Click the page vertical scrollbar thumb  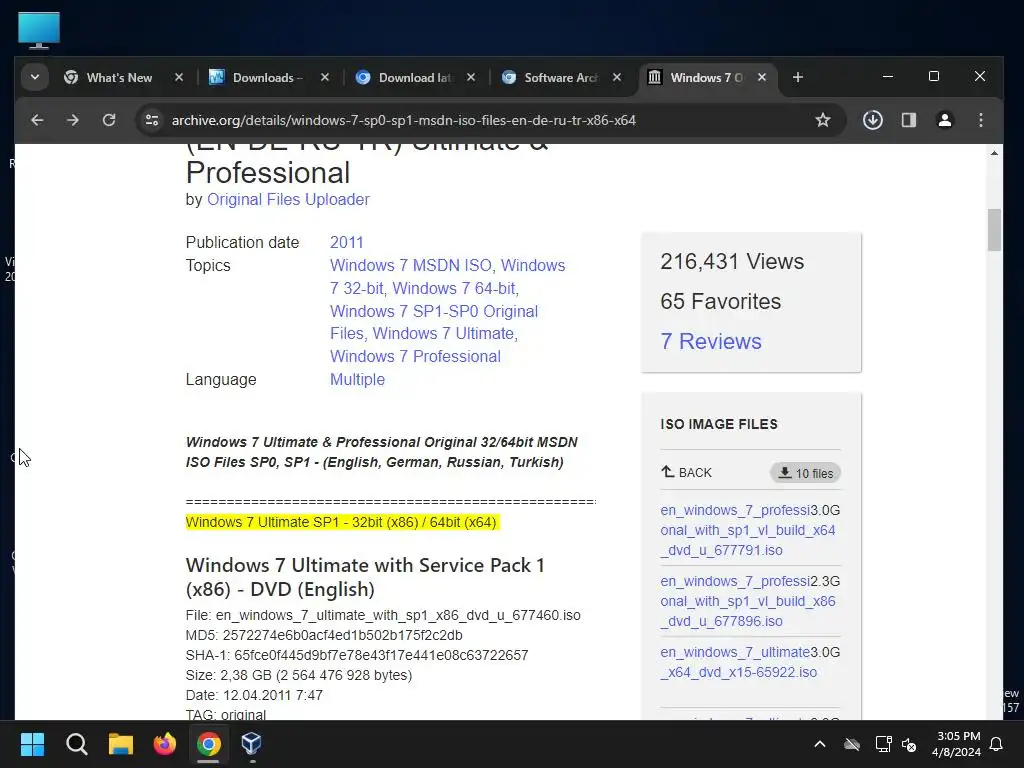(x=994, y=230)
